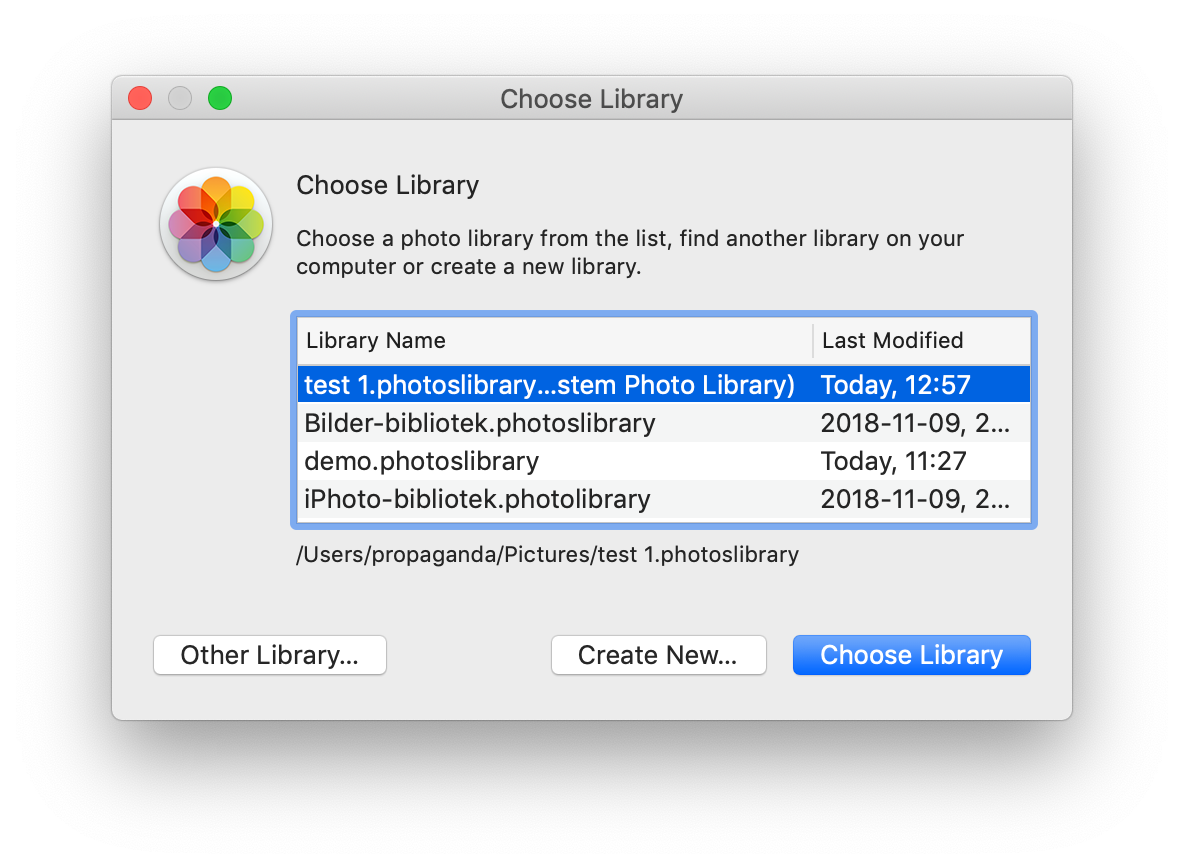This screenshot has width=1184, height=868.
Task: Click the library path text below list
Action: [547, 555]
